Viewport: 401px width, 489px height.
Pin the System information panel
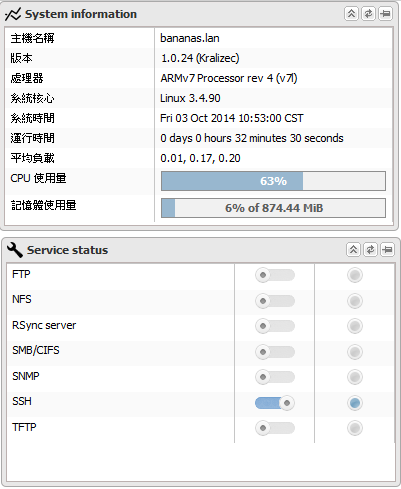click(x=385, y=14)
